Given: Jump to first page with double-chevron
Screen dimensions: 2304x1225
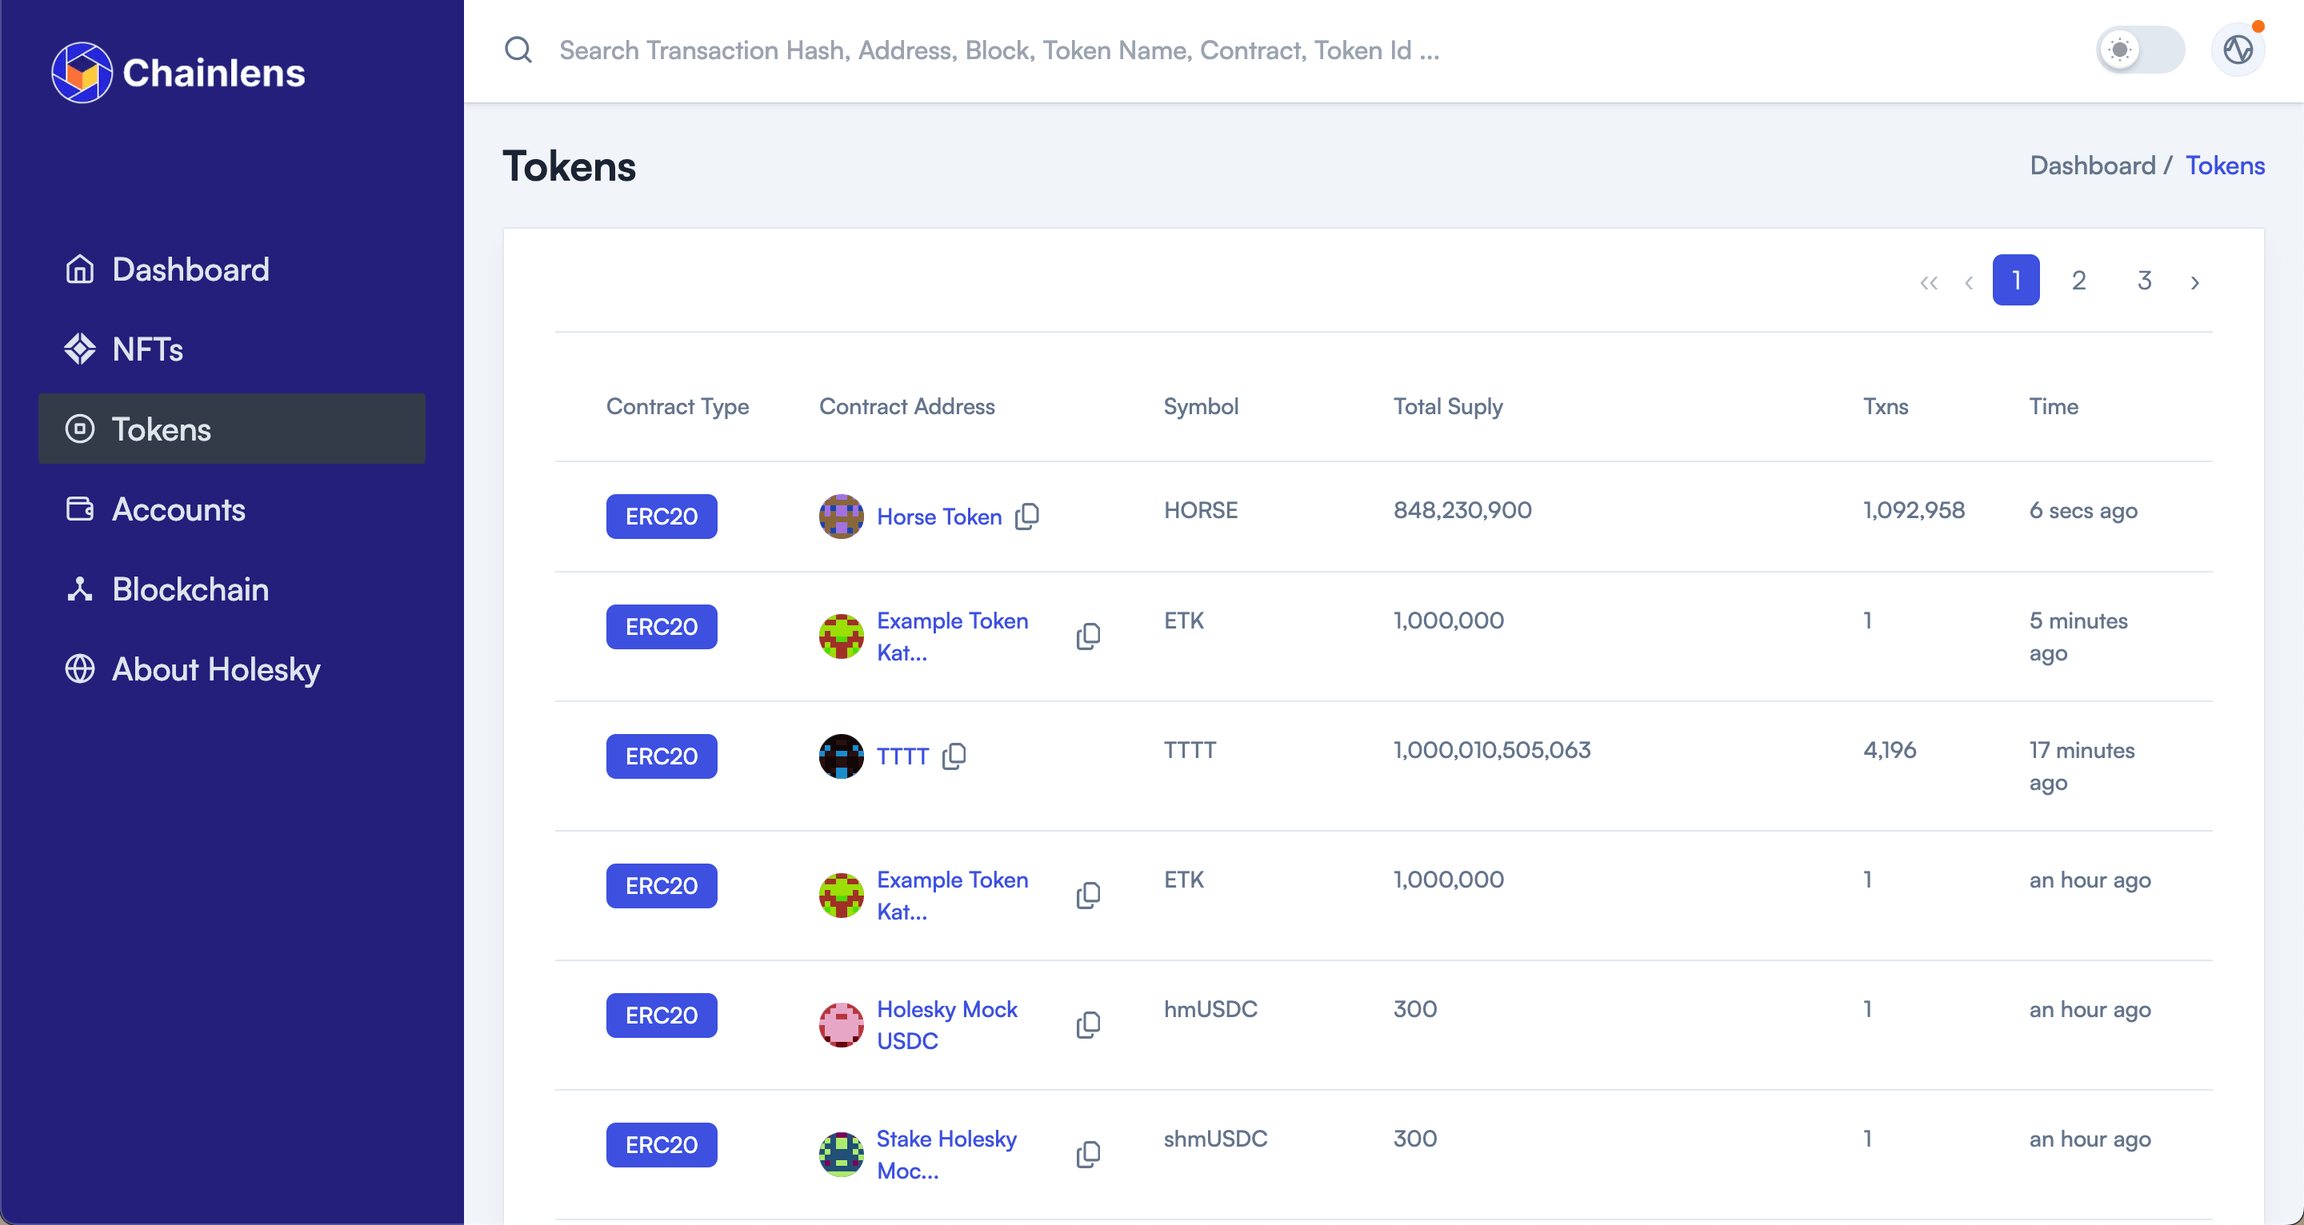Looking at the screenshot, I should [1928, 281].
